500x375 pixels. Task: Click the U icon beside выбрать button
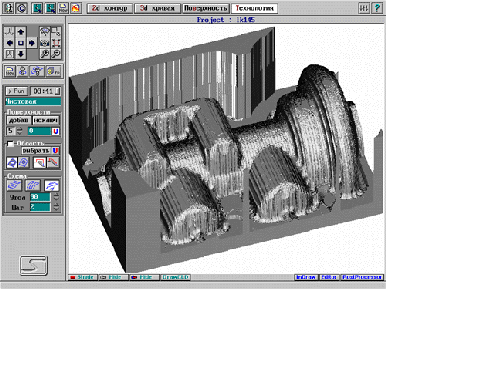[56, 151]
